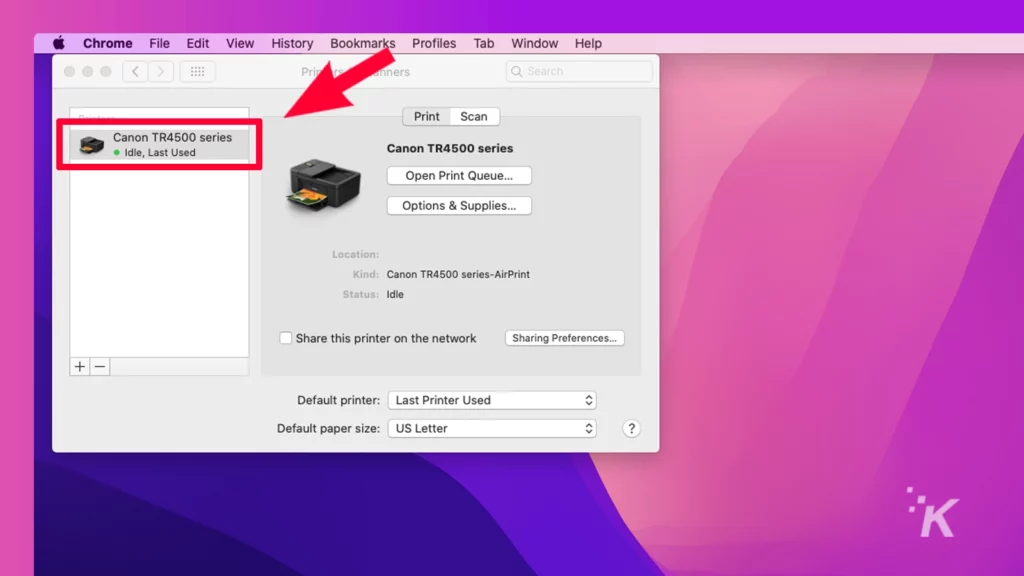Image resolution: width=1024 pixels, height=576 pixels.
Task: Click the Canon printer icon in the sidebar list
Action: tap(91, 144)
